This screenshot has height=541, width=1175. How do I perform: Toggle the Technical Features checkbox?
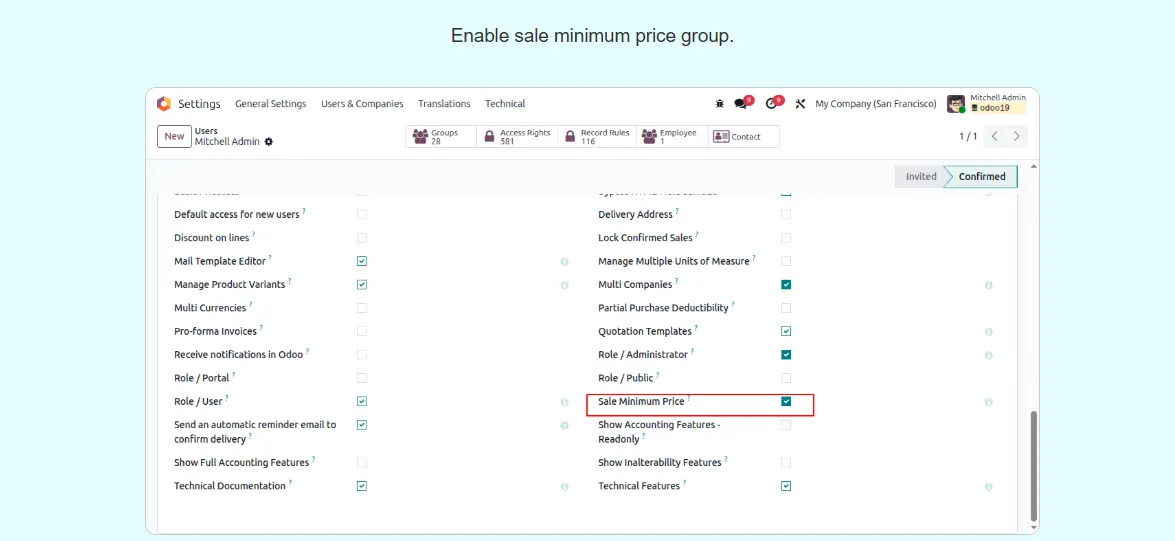pos(786,486)
